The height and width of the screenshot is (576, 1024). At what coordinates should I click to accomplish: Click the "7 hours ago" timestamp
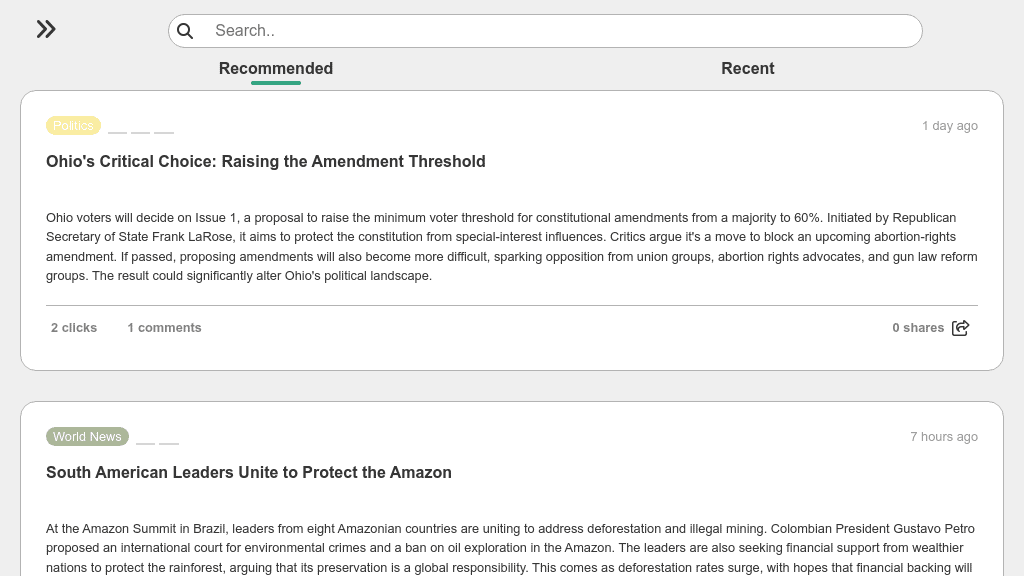click(x=943, y=437)
